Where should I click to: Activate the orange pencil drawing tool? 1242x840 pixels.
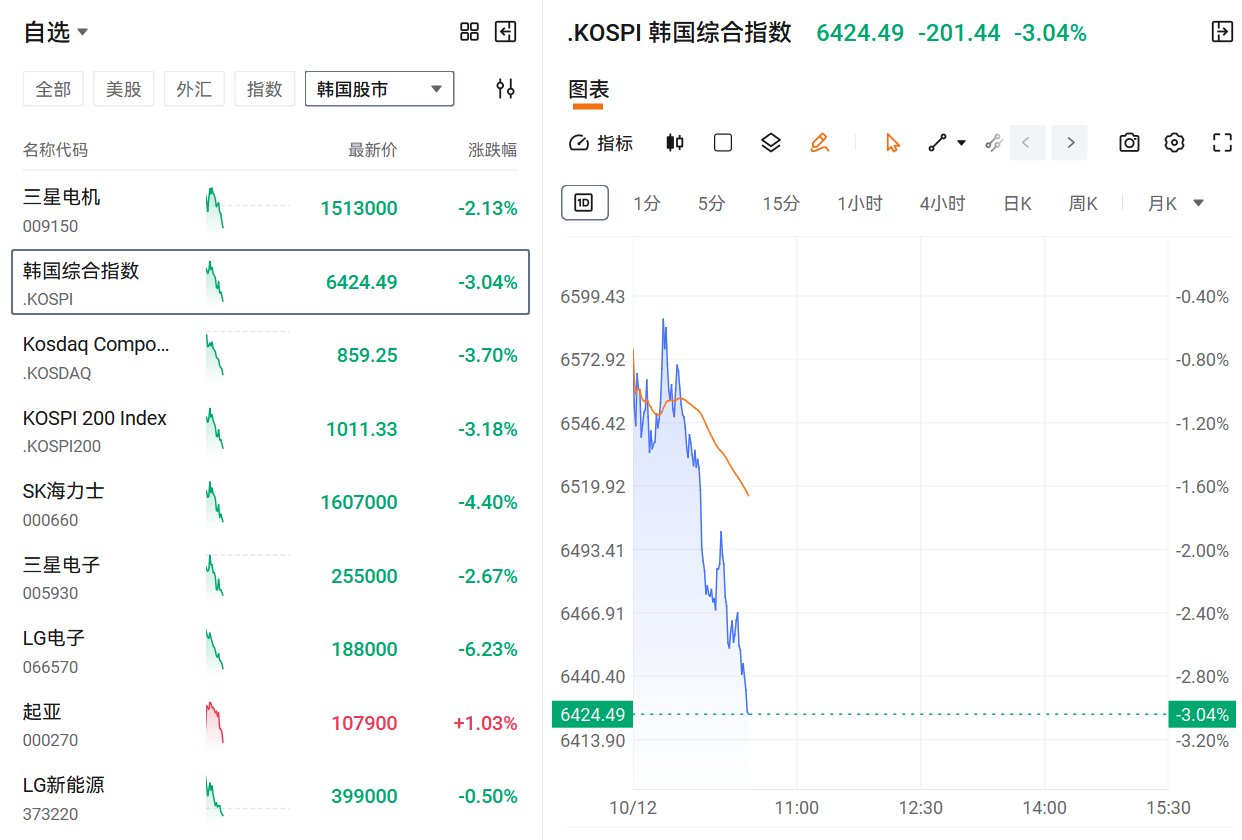(x=820, y=143)
